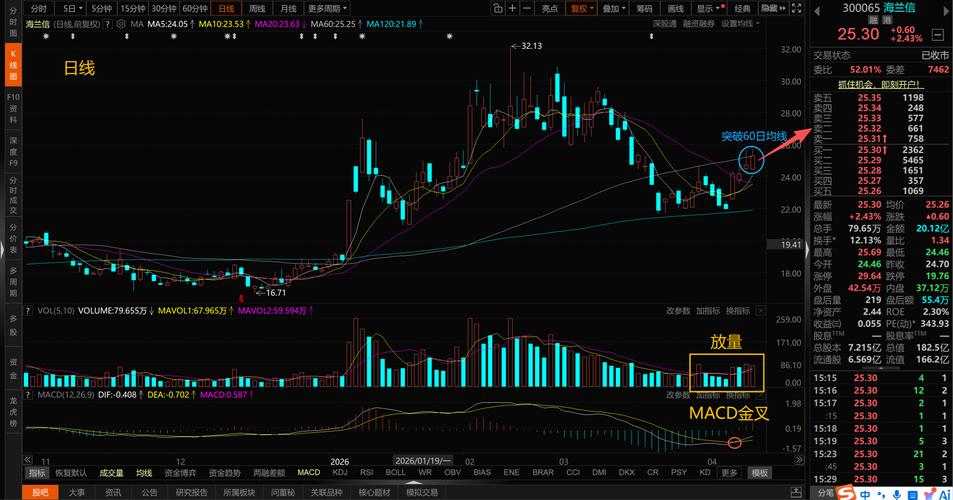Toggle the MACD indicator

click(309, 472)
